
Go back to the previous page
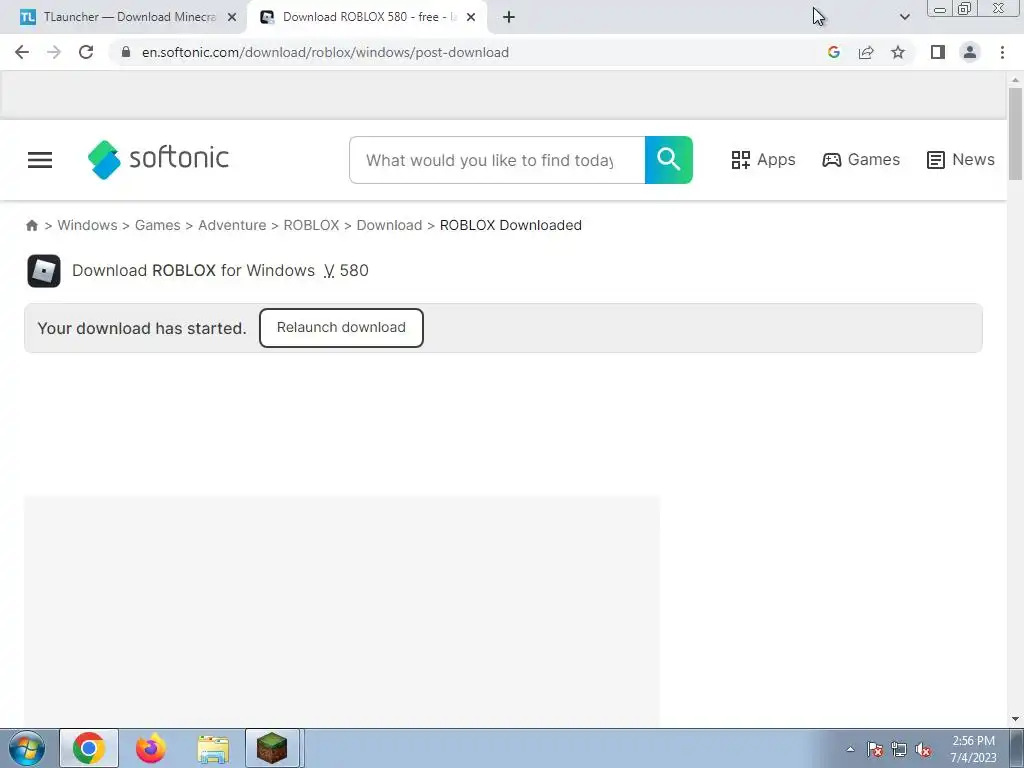(22, 52)
